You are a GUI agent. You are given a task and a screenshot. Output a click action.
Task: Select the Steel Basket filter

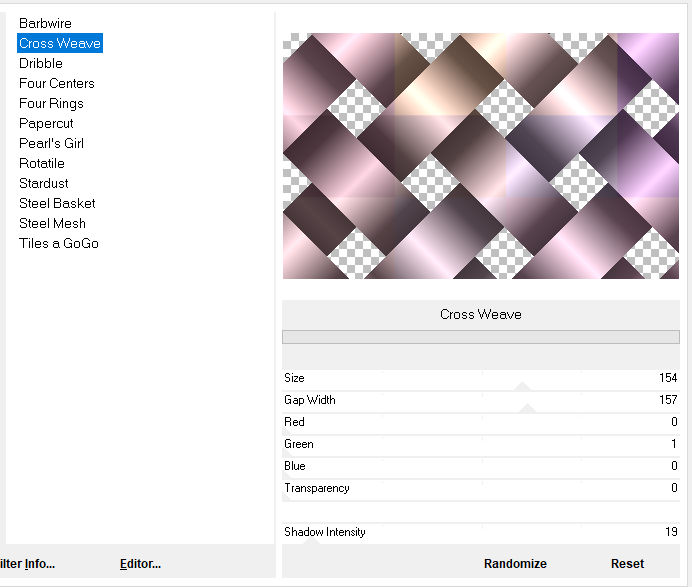(57, 203)
